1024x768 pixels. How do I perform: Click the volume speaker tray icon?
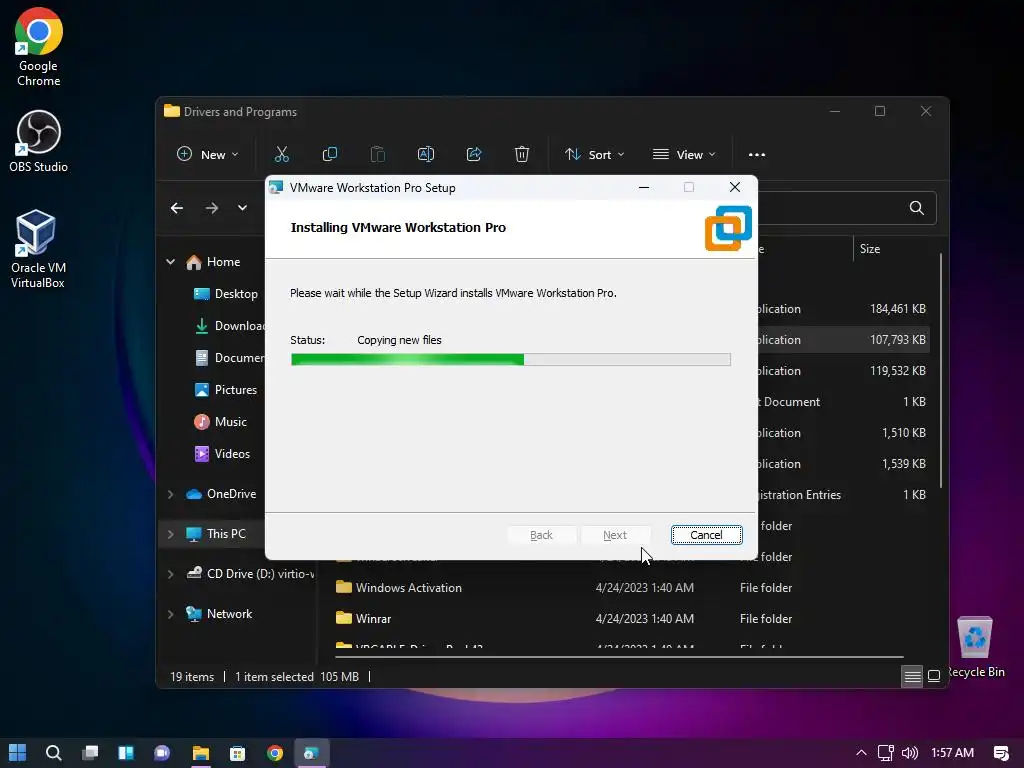[910, 753]
